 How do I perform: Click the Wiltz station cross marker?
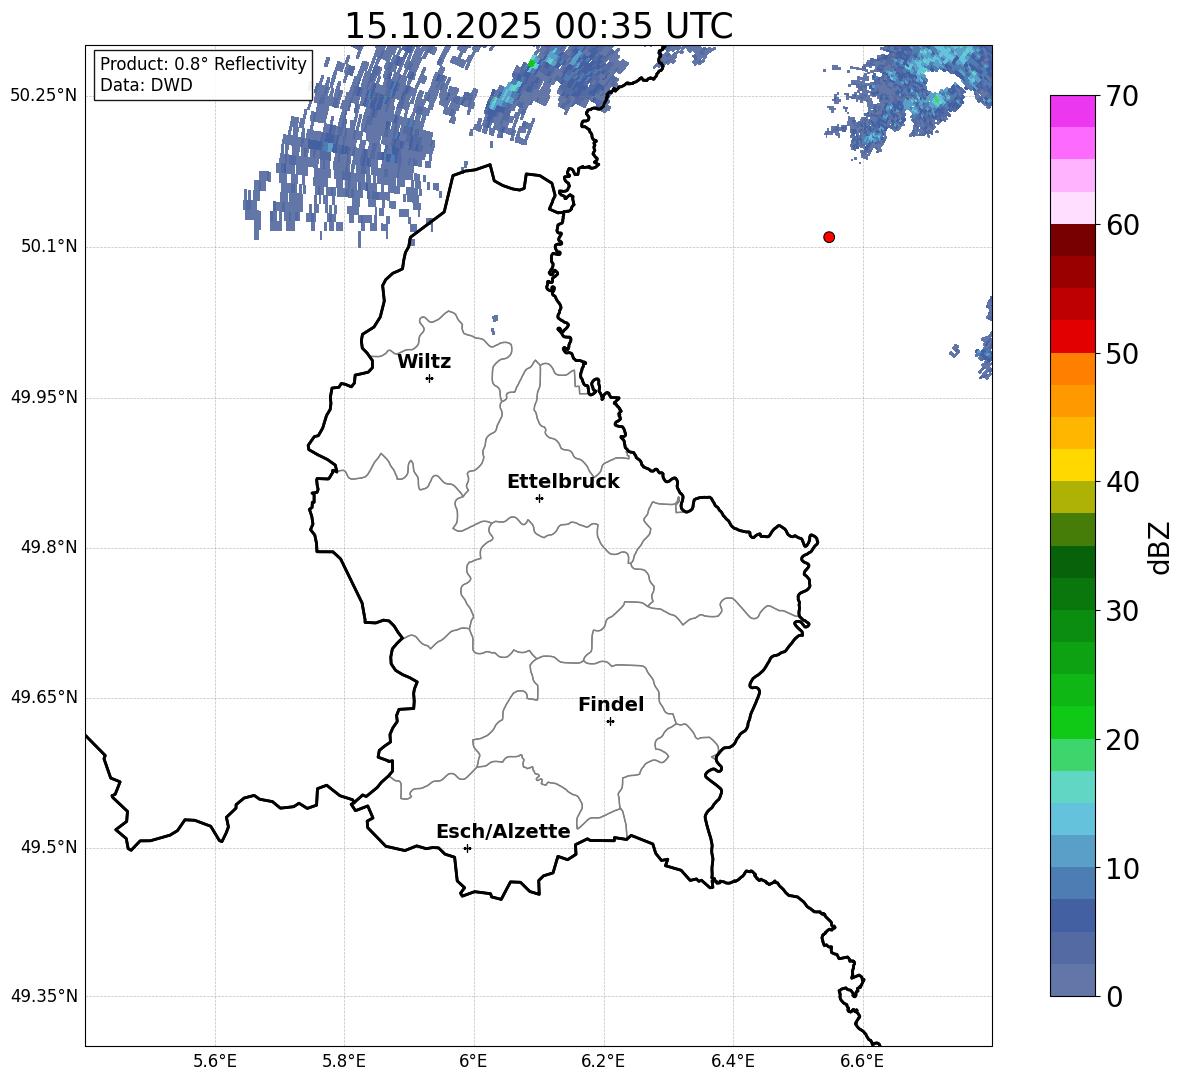[x=430, y=378]
